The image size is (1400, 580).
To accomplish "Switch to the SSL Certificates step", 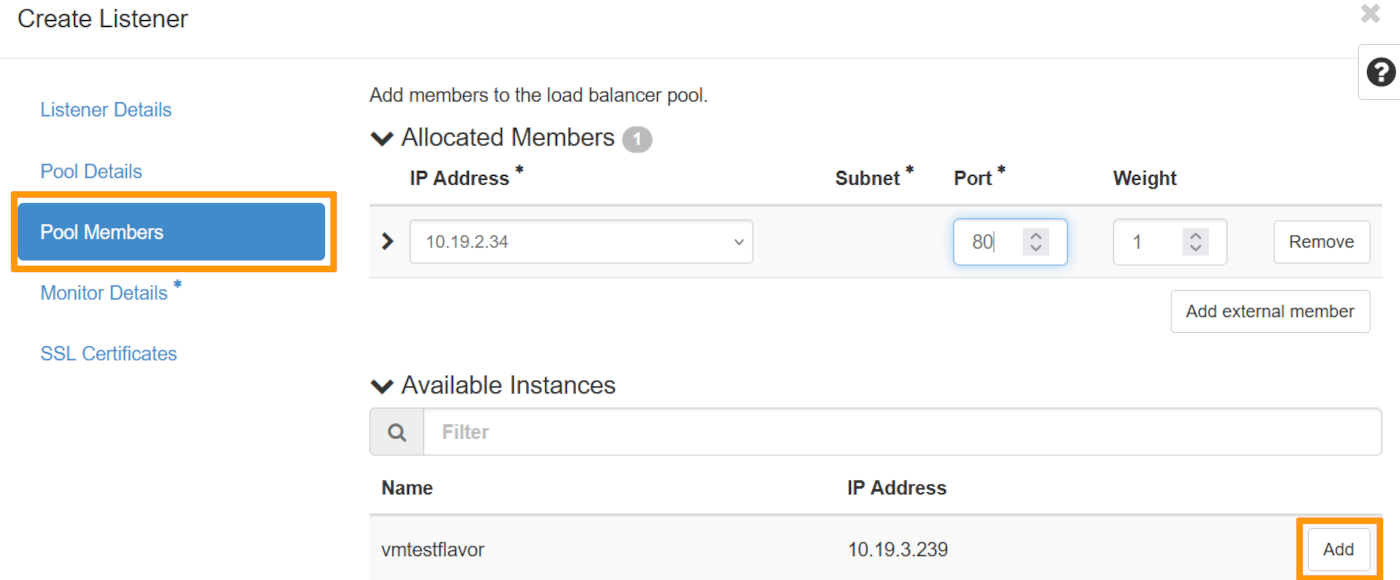I will 108,353.
